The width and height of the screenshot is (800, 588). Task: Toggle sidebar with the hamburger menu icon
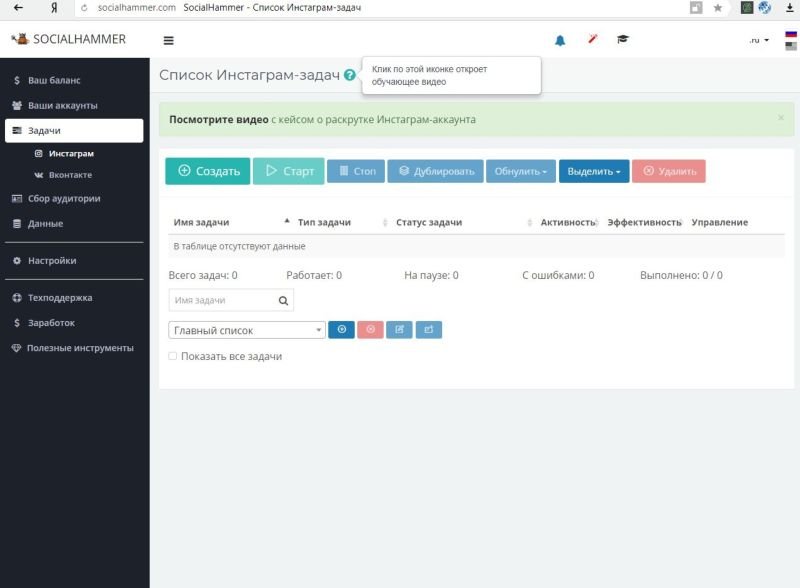[x=168, y=41]
